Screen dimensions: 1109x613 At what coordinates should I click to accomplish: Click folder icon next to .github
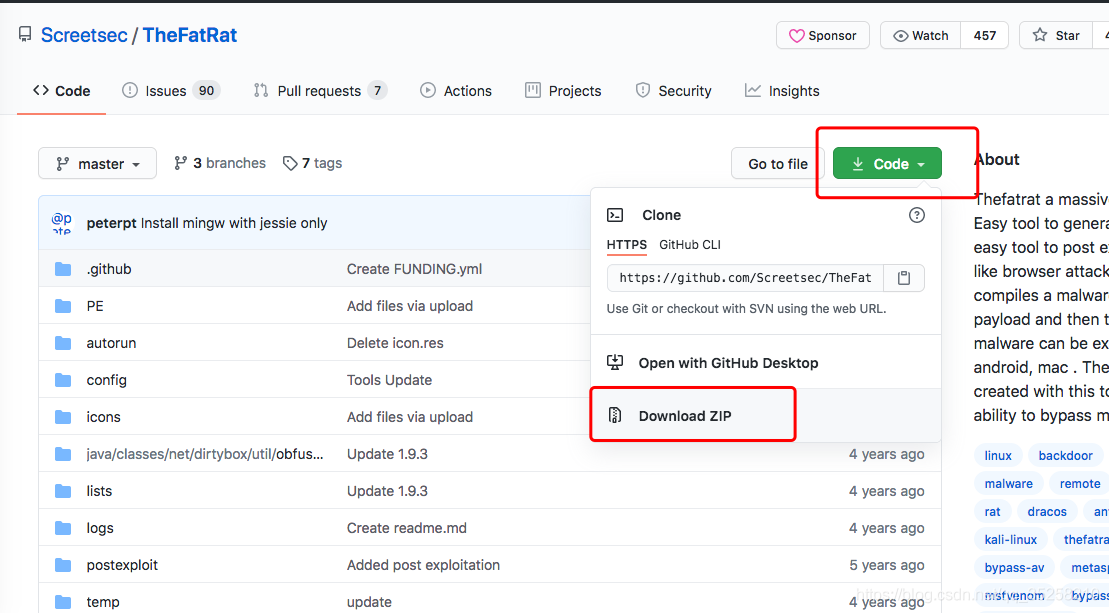tap(63, 269)
